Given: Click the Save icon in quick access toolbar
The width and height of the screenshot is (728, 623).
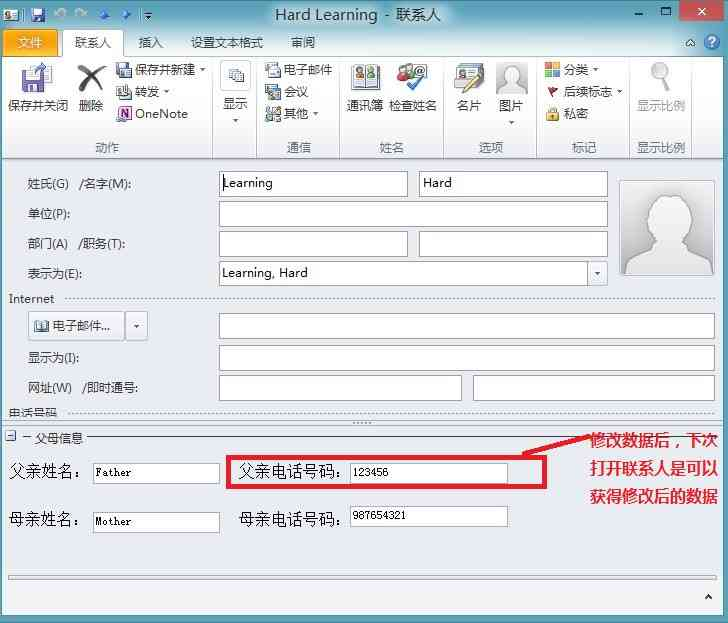Looking at the screenshot, I should pyautogui.click(x=39, y=15).
